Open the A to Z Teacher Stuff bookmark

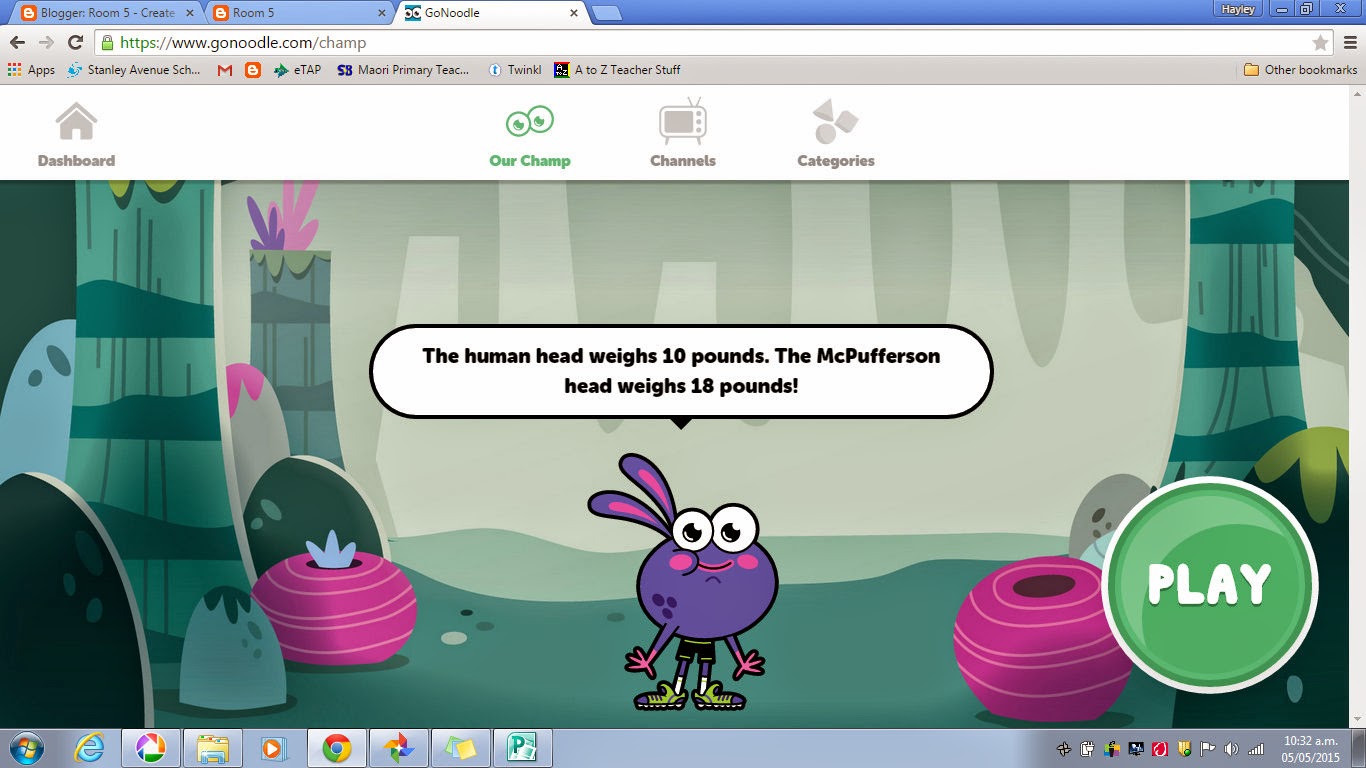coord(618,70)
